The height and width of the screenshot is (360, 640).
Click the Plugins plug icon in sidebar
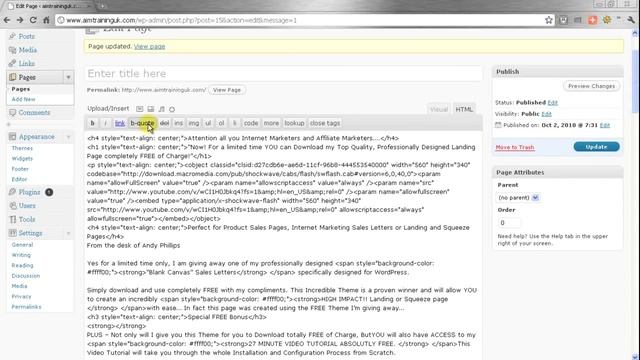(12, 192)
